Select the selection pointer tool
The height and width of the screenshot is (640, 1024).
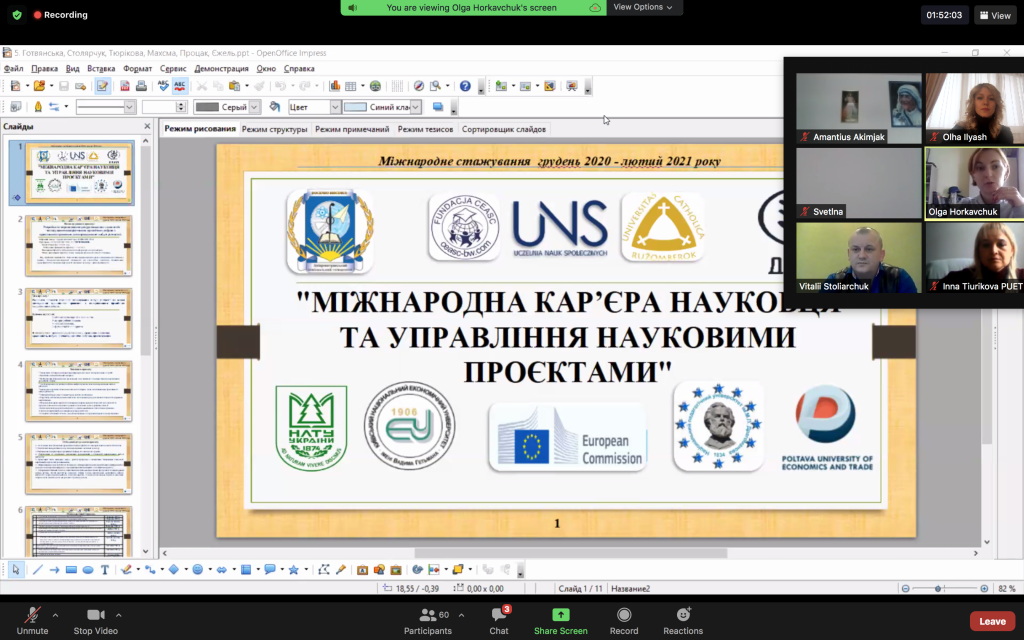(16, 569)
